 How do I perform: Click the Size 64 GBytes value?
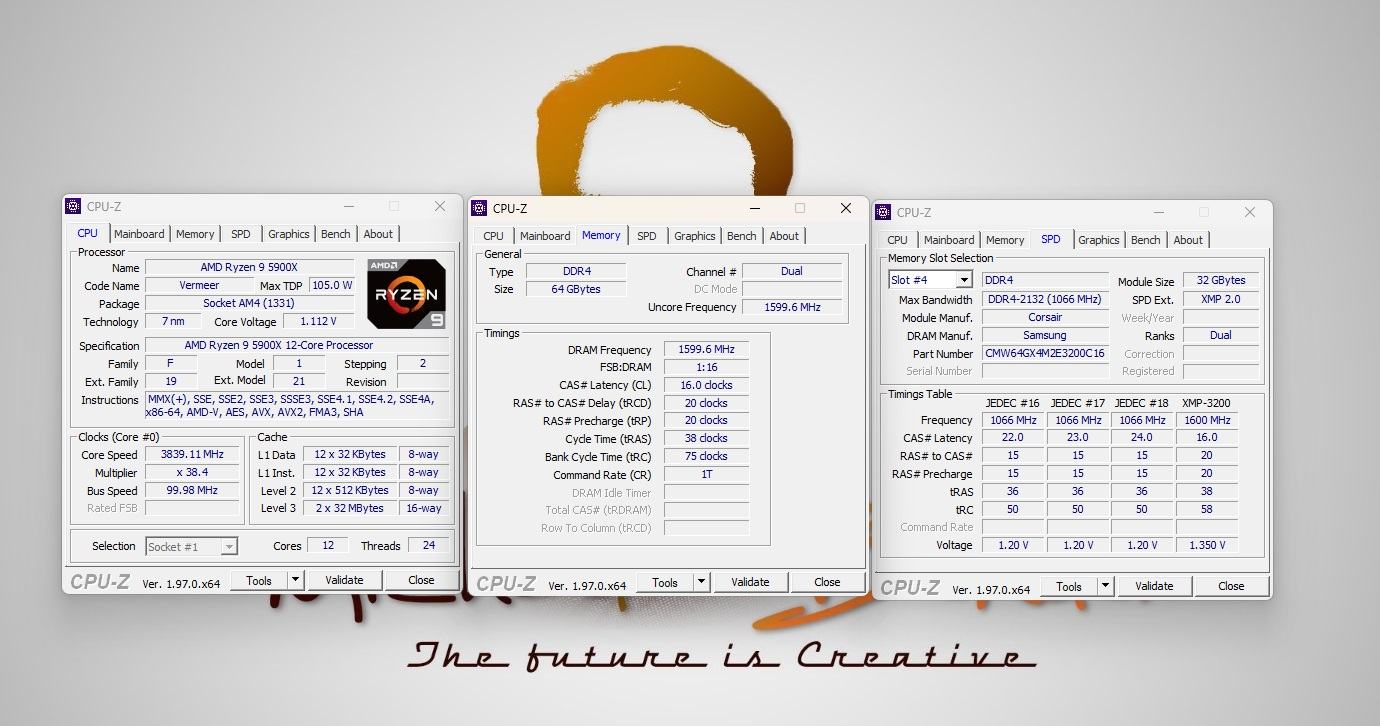point(576,289)
